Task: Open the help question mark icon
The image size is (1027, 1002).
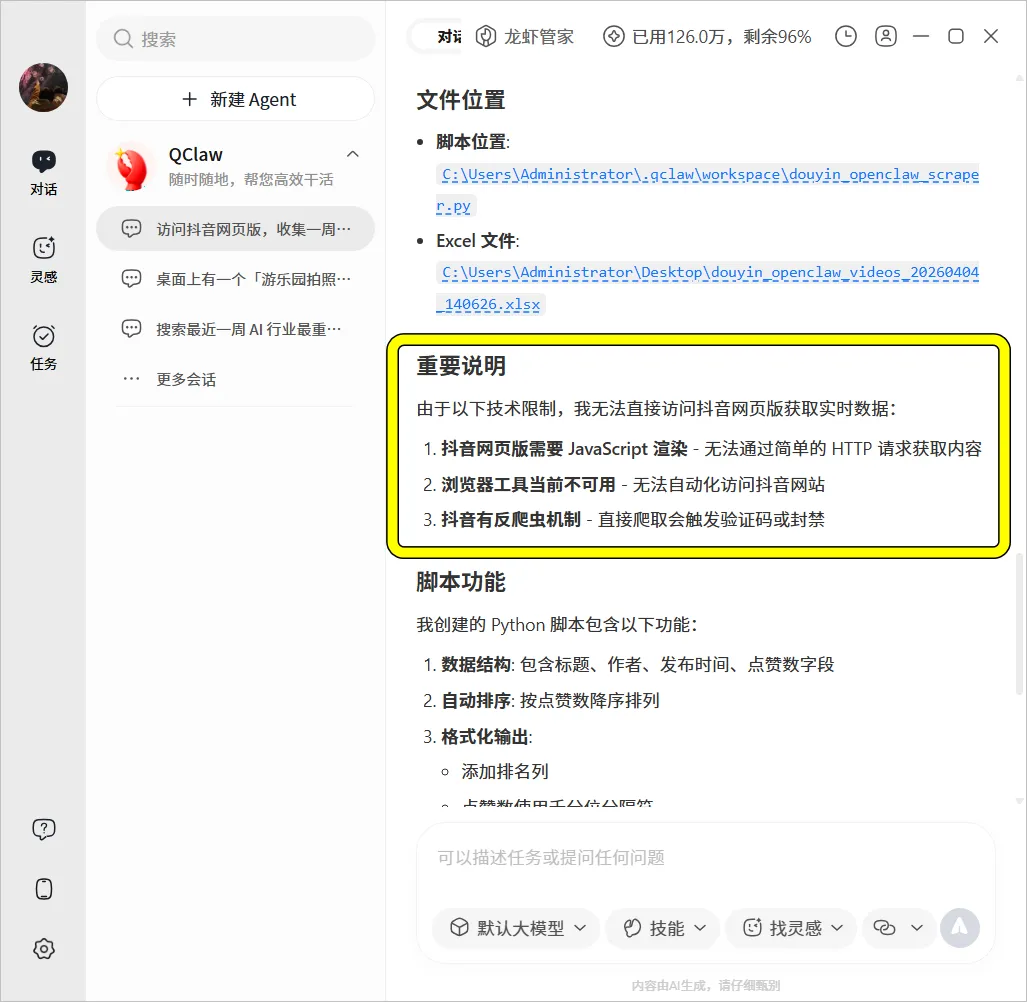Action: pos(44,829)
